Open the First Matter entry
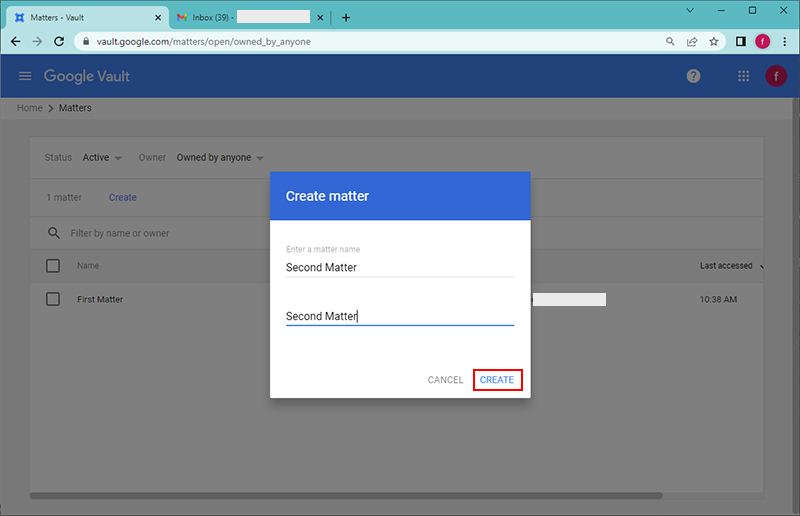The image size is (800, 516). tap(100, 300)
